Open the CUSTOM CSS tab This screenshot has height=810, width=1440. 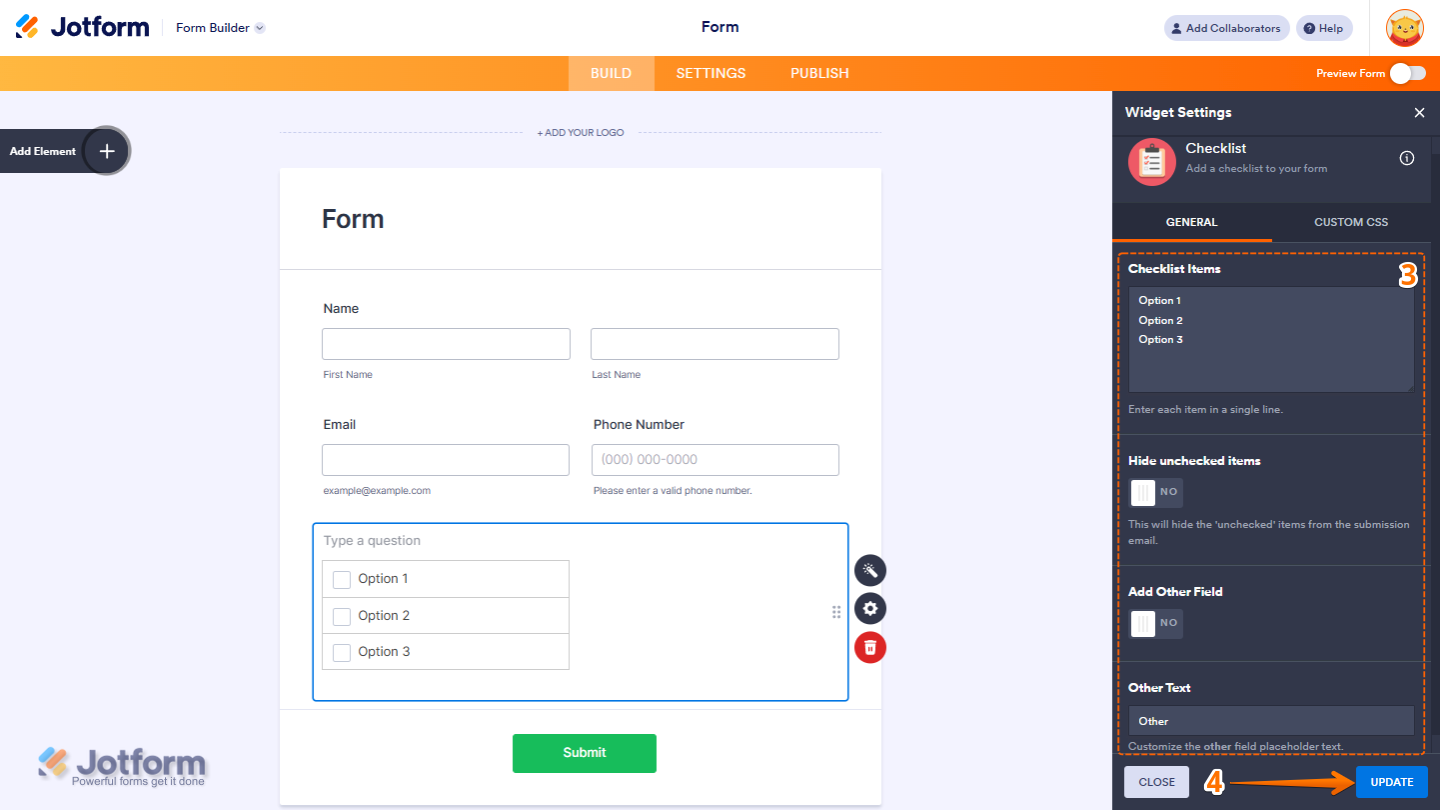click(x=1350, y=221)
